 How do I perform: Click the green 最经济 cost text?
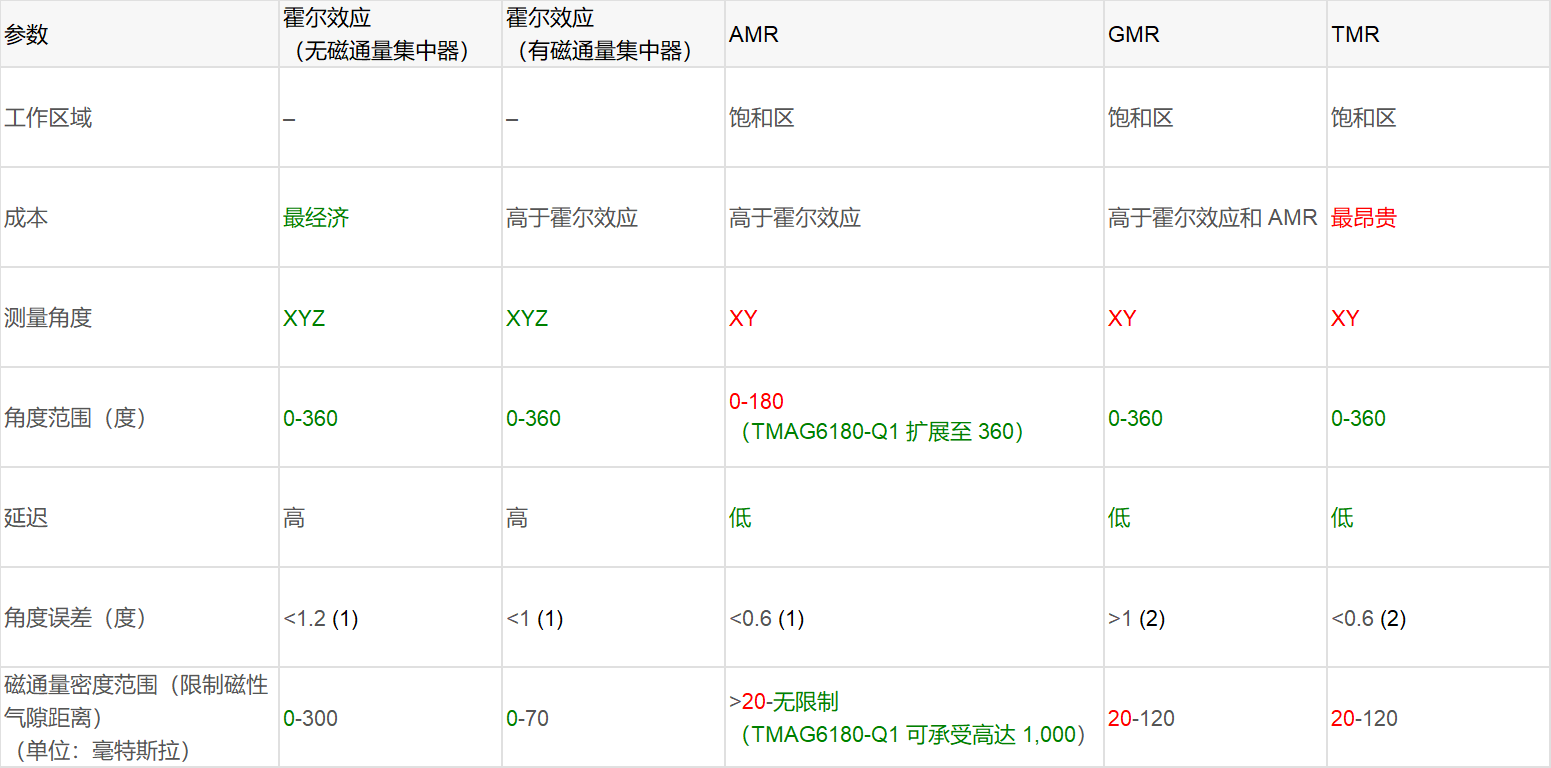[x=316, y=218]
